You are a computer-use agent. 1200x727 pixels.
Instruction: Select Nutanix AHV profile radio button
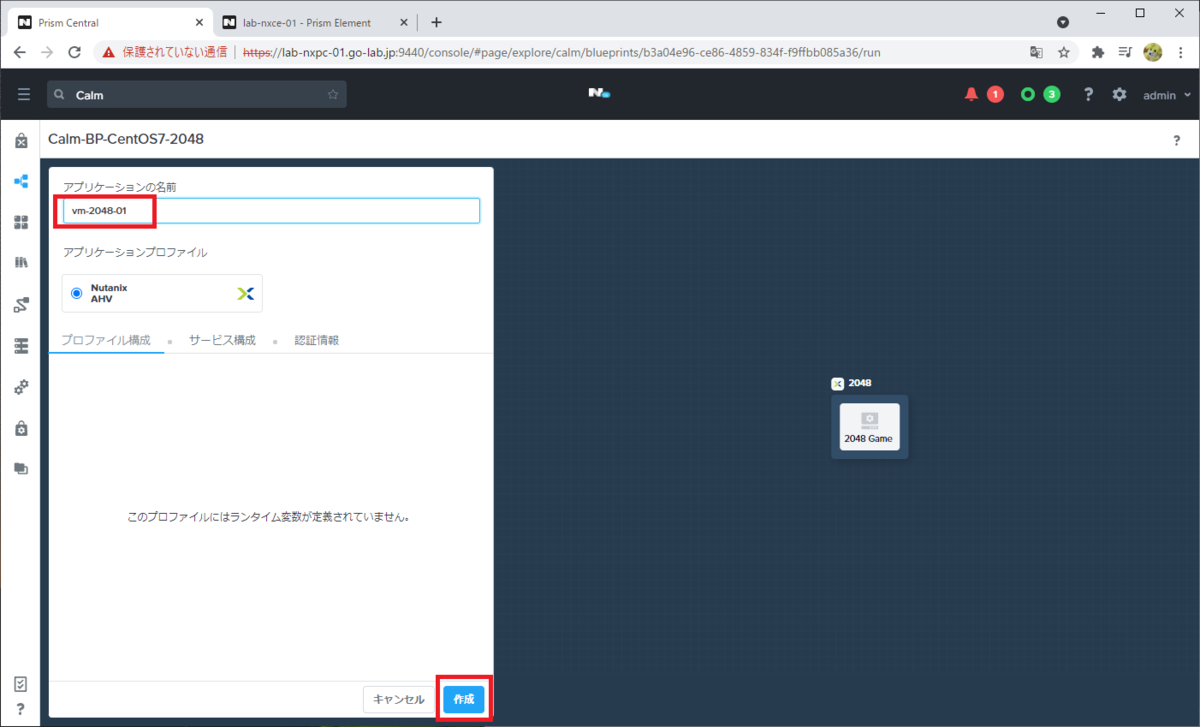(x=77, y=294)
